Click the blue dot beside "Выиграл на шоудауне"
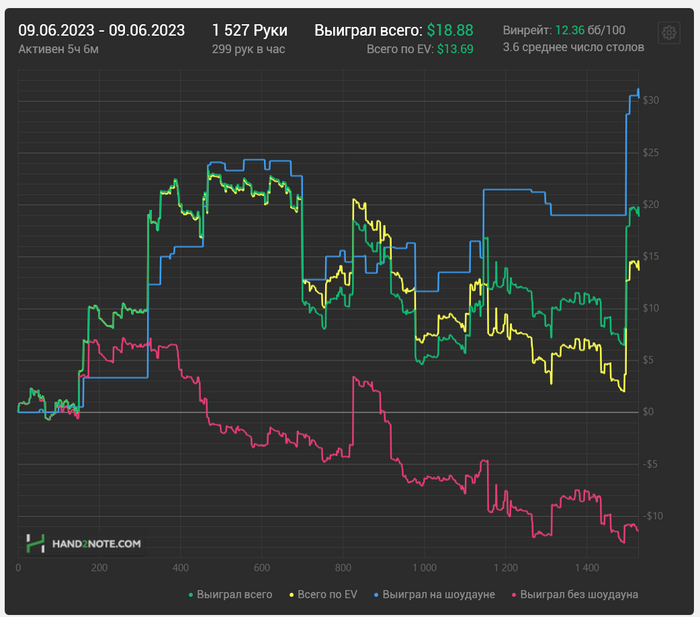 point(376,595)
